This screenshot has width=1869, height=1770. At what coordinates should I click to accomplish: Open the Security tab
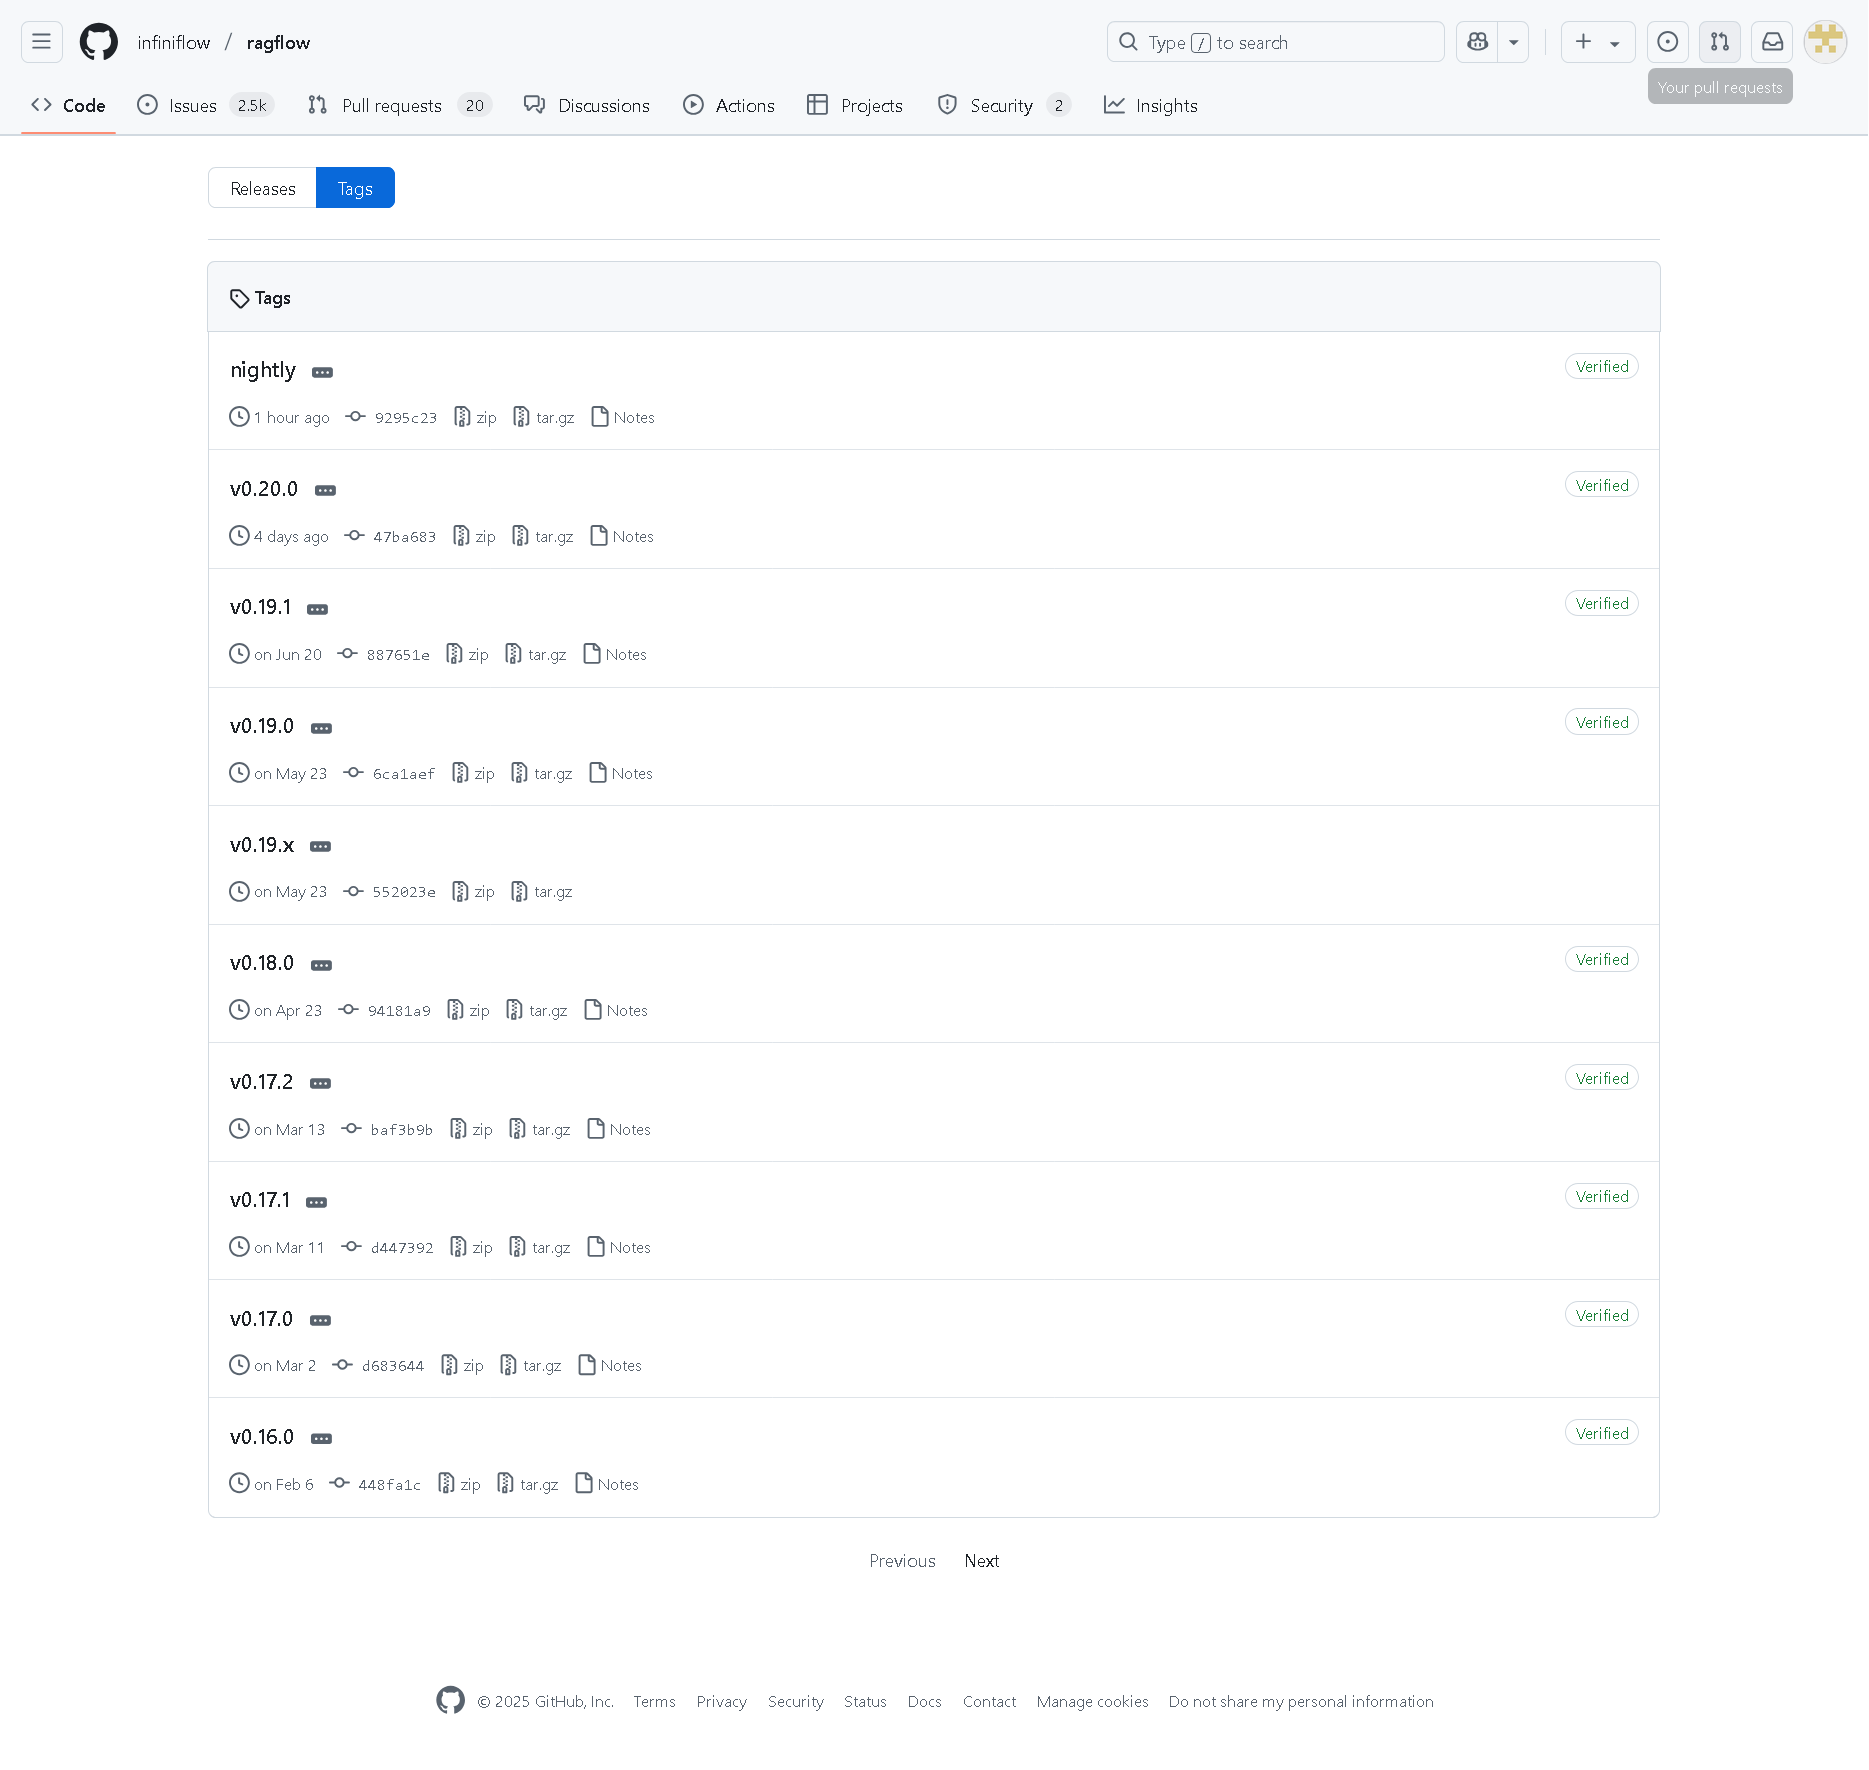coord(1003,105)
